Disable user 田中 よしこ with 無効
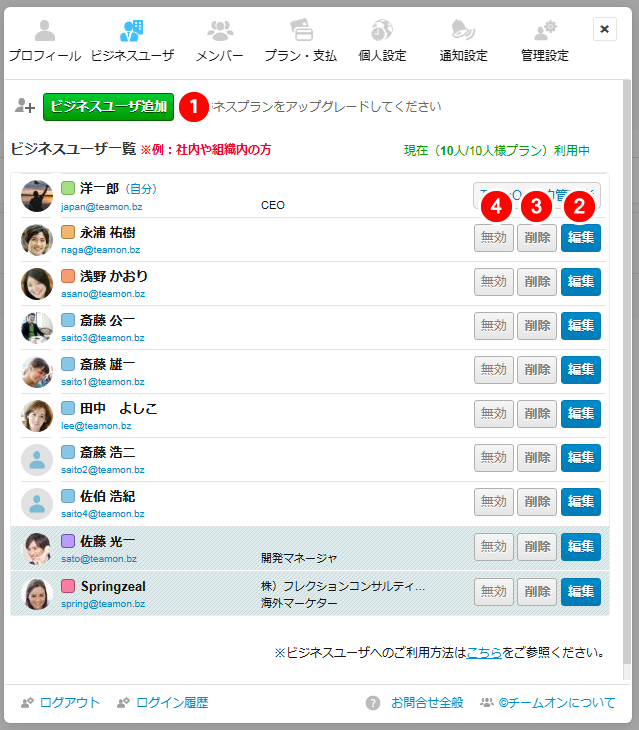 pyautogui.click(x=493, y=414)
